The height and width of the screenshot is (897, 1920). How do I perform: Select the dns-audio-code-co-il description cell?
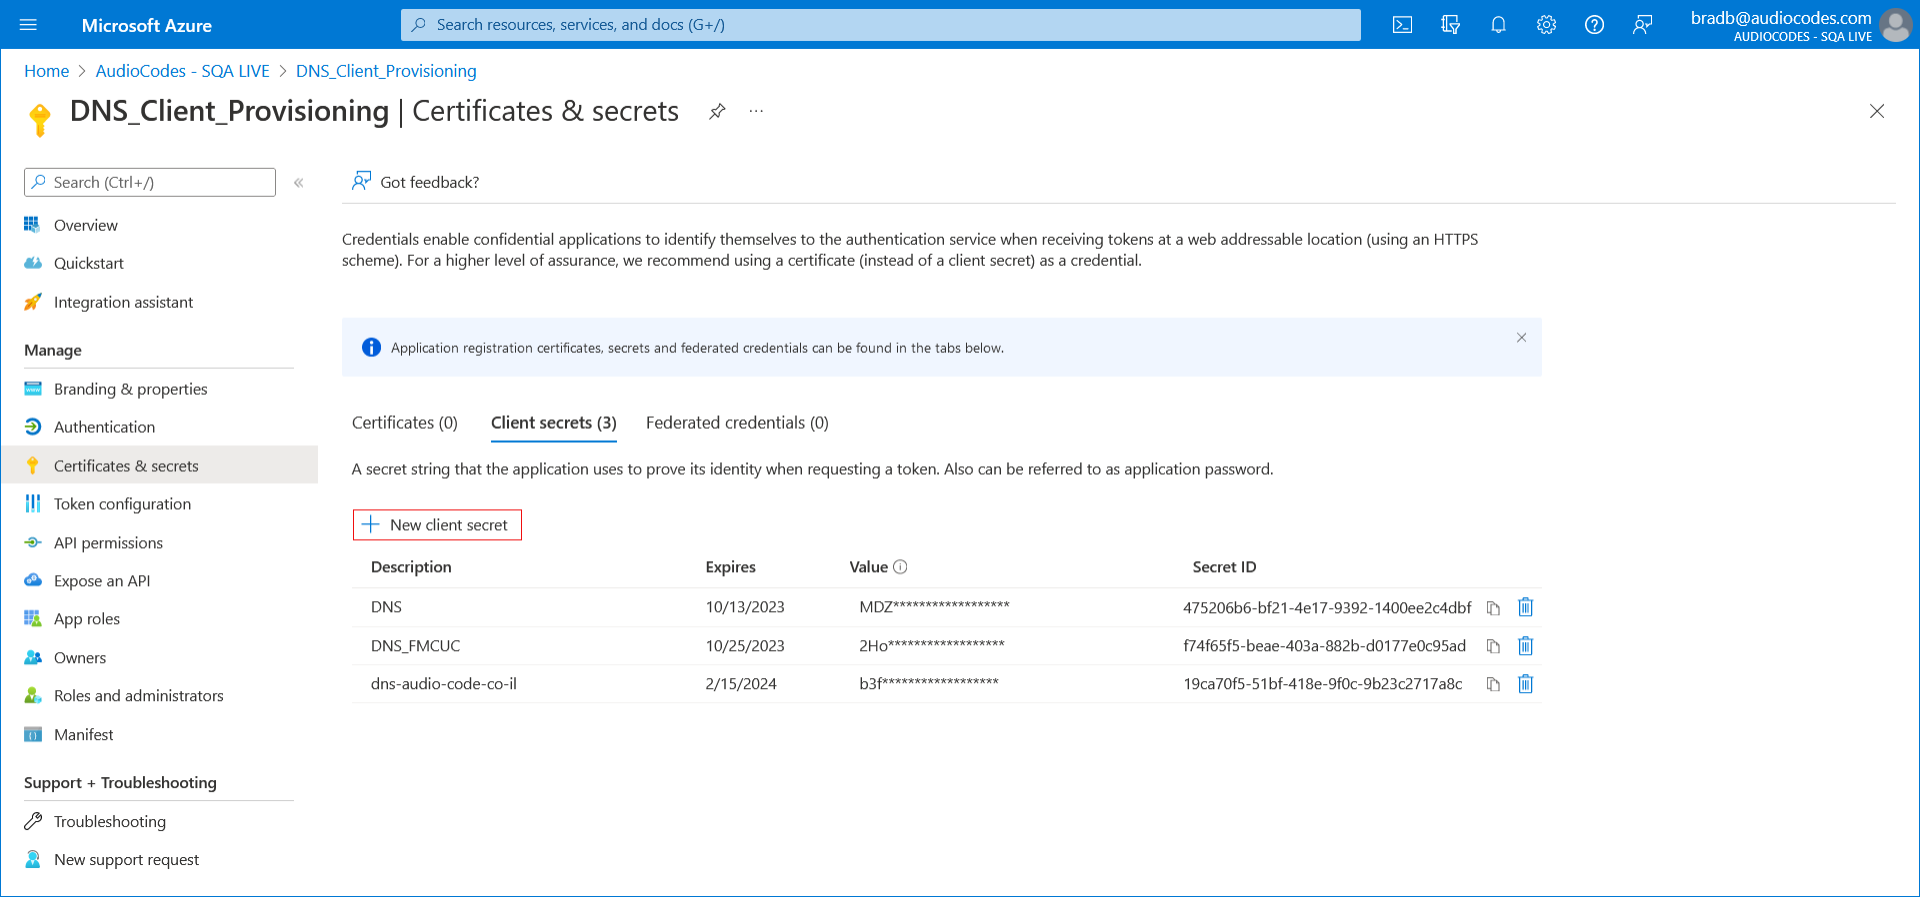coord(444,684)
